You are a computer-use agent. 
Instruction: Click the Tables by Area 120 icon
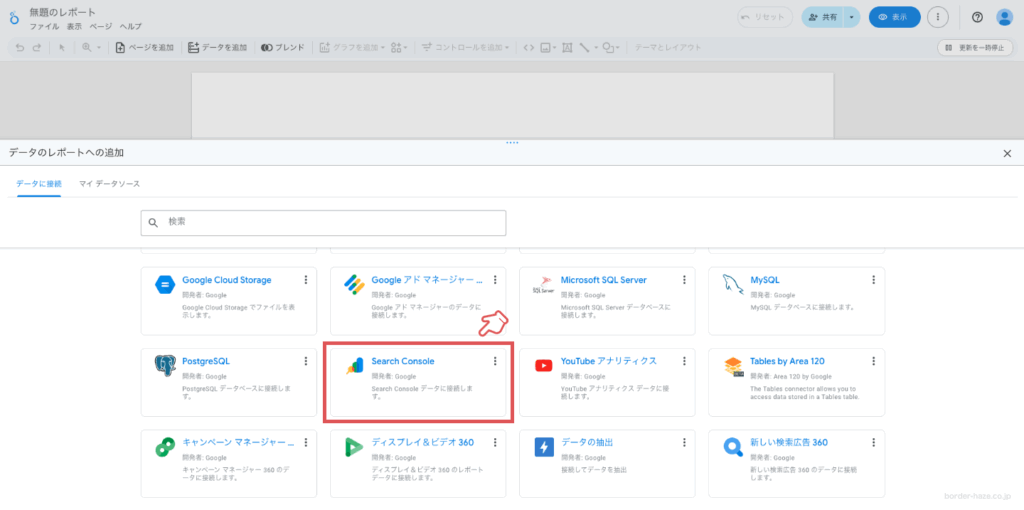[733, 366]
